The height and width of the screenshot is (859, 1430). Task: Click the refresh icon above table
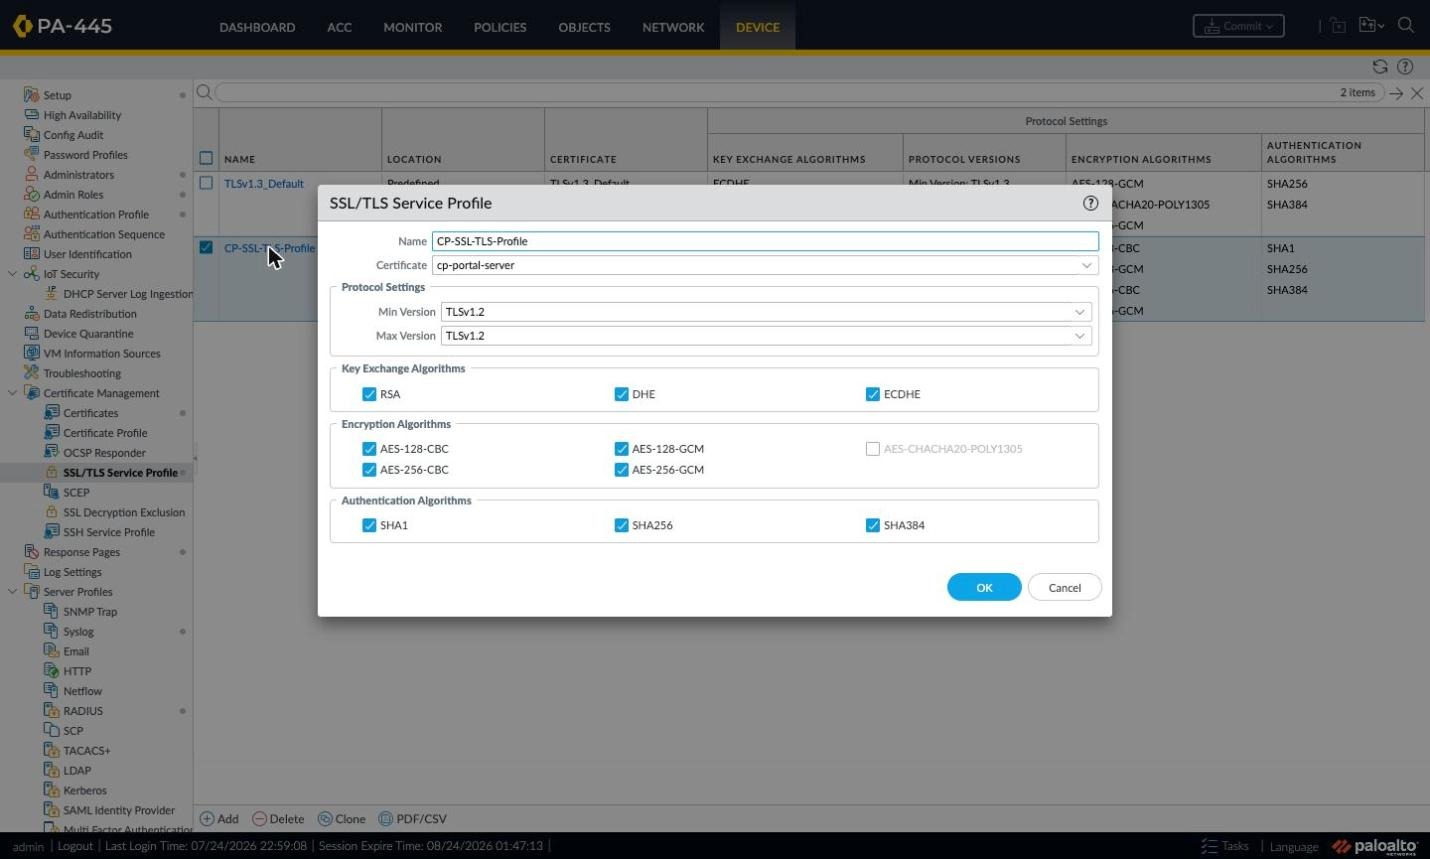click(x=1380, y=67)
